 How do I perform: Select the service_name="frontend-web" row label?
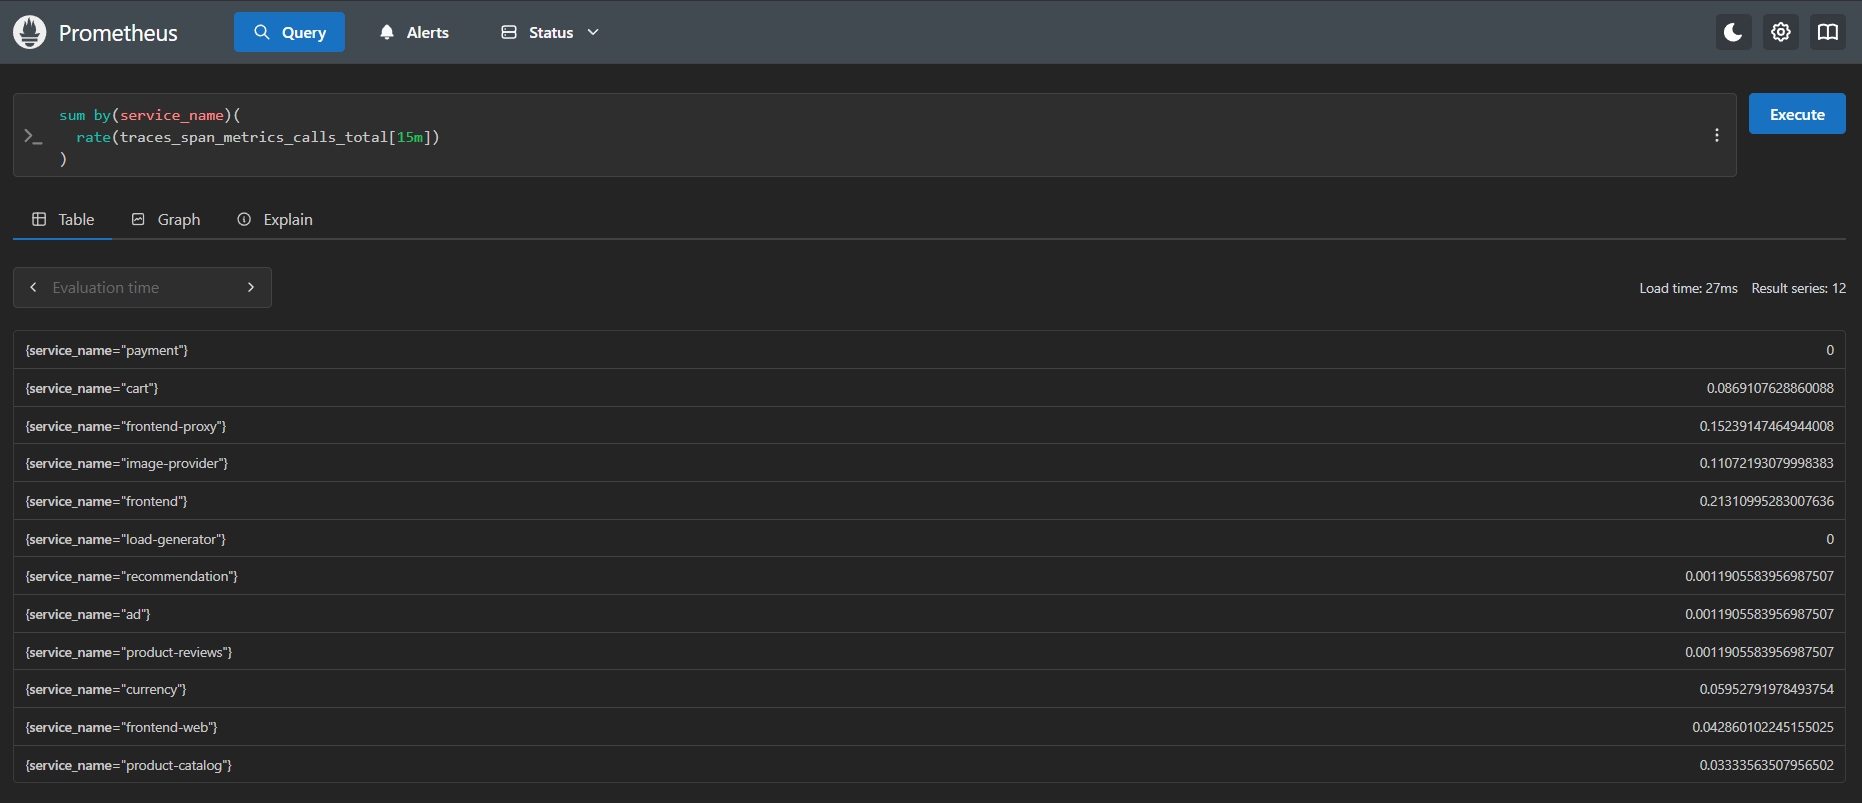click(122, 727)
